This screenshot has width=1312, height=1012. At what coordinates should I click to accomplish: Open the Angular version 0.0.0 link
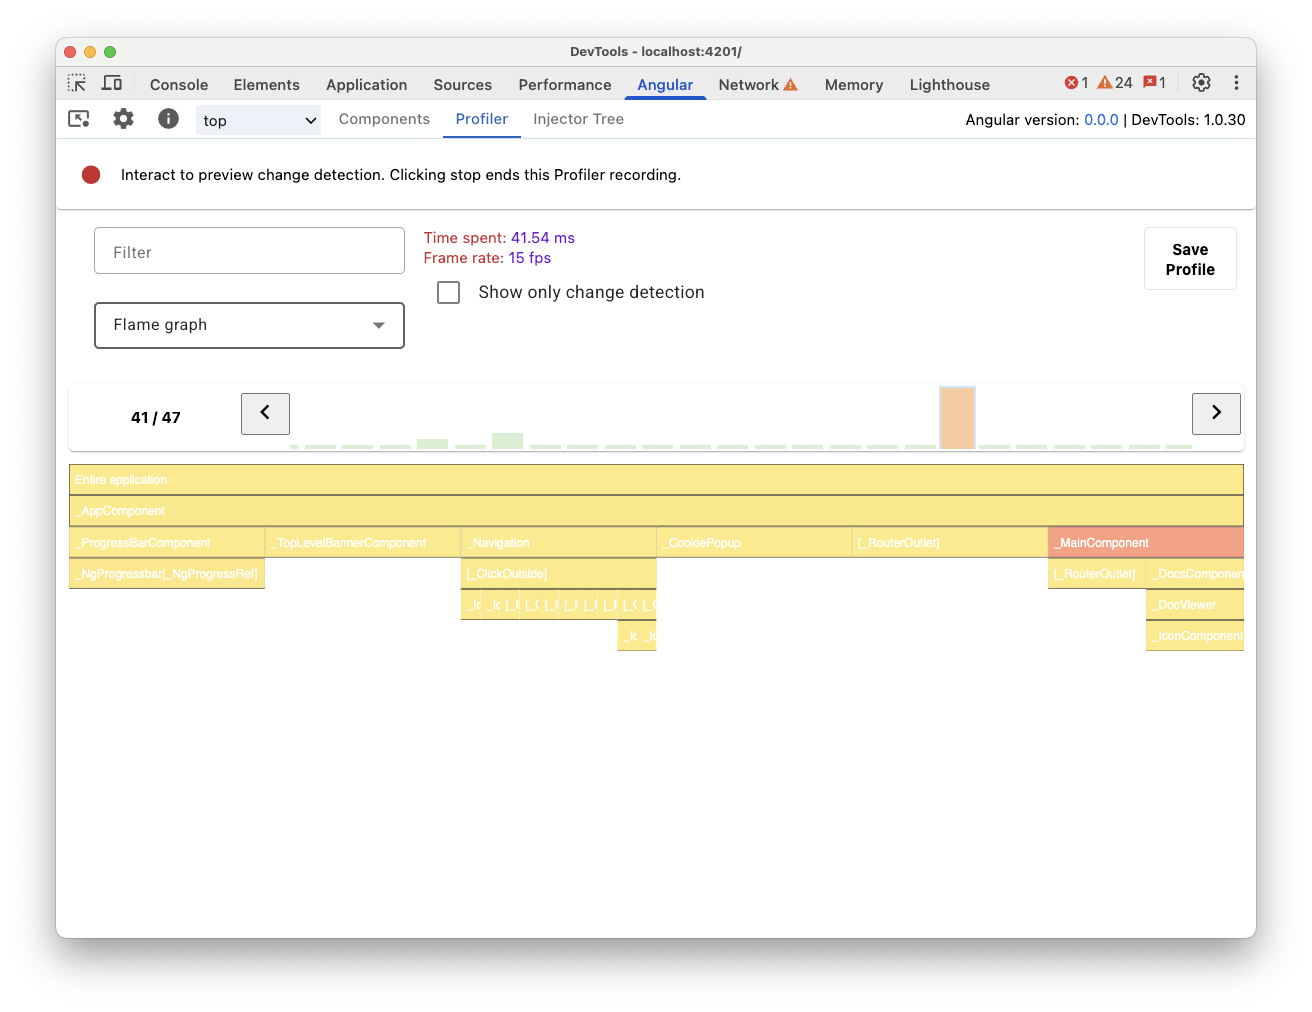(x=1102, y=119)
